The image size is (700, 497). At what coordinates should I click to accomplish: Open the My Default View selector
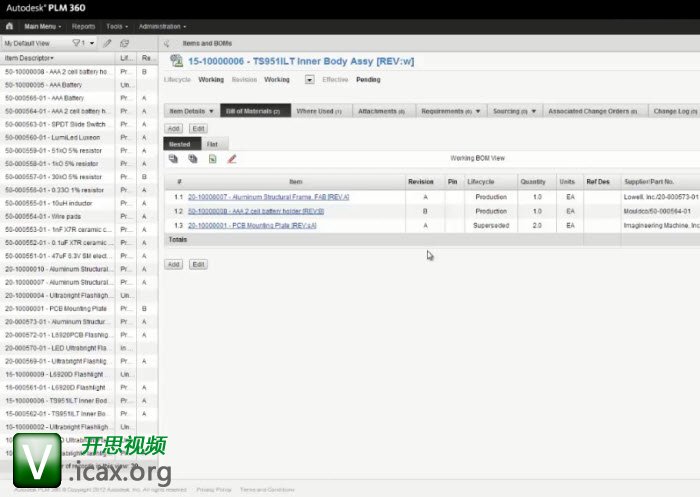[x=27, y=43]
